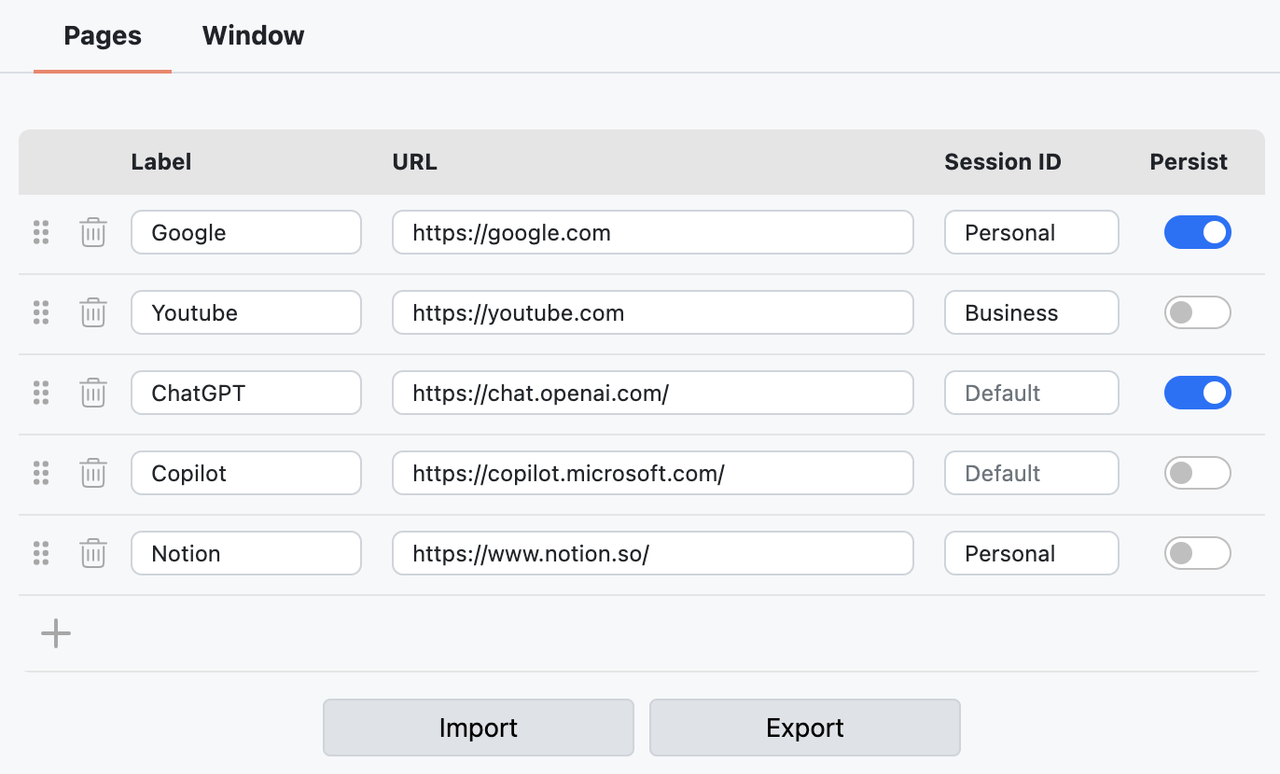The image size is (1280, 774).
Task: Add a new page with plus icon
Action: click(x=56, y=633)
